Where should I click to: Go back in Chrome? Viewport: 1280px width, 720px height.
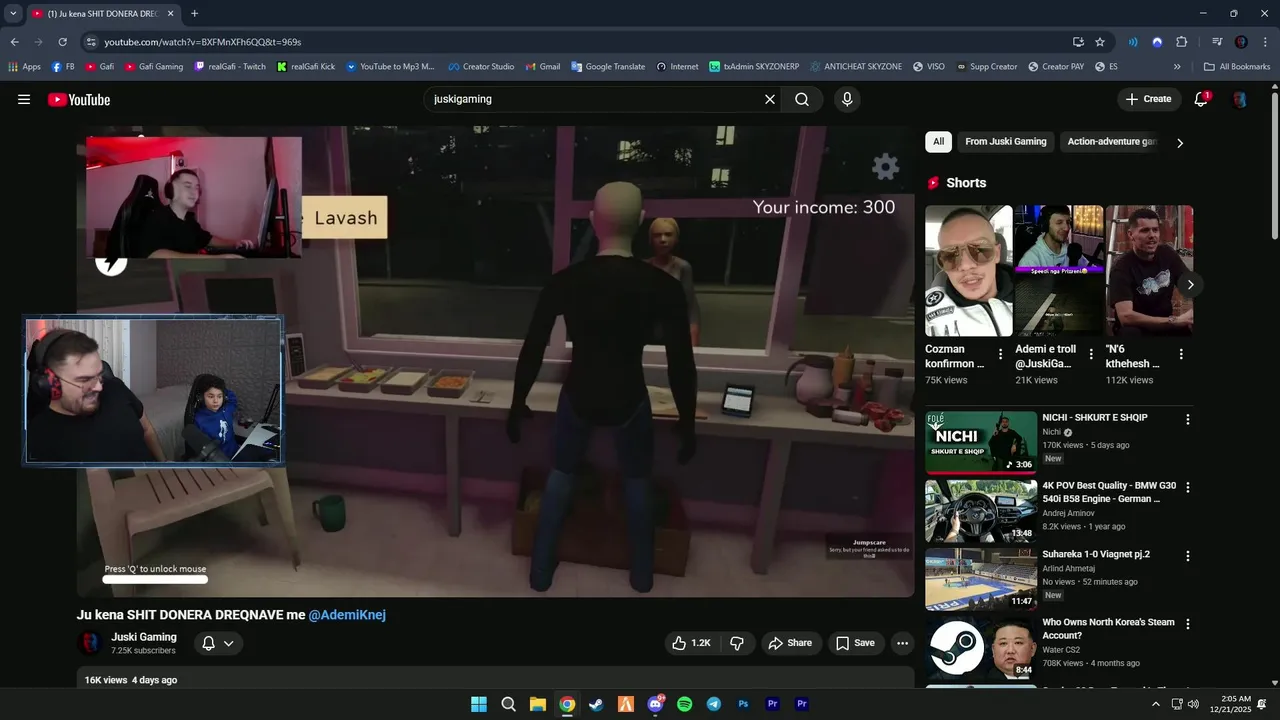pos(14,42)
